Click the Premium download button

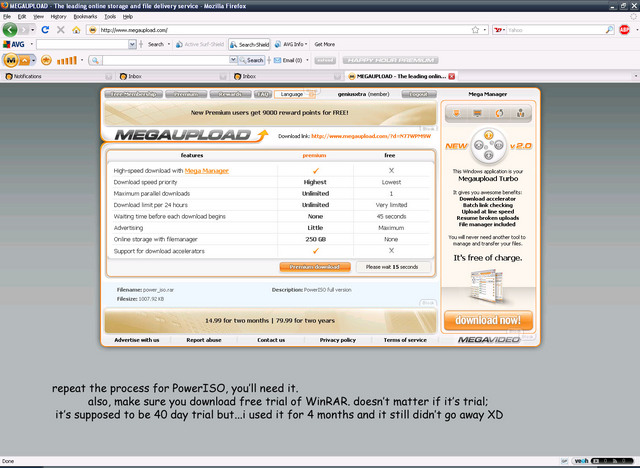pos(315,267)
